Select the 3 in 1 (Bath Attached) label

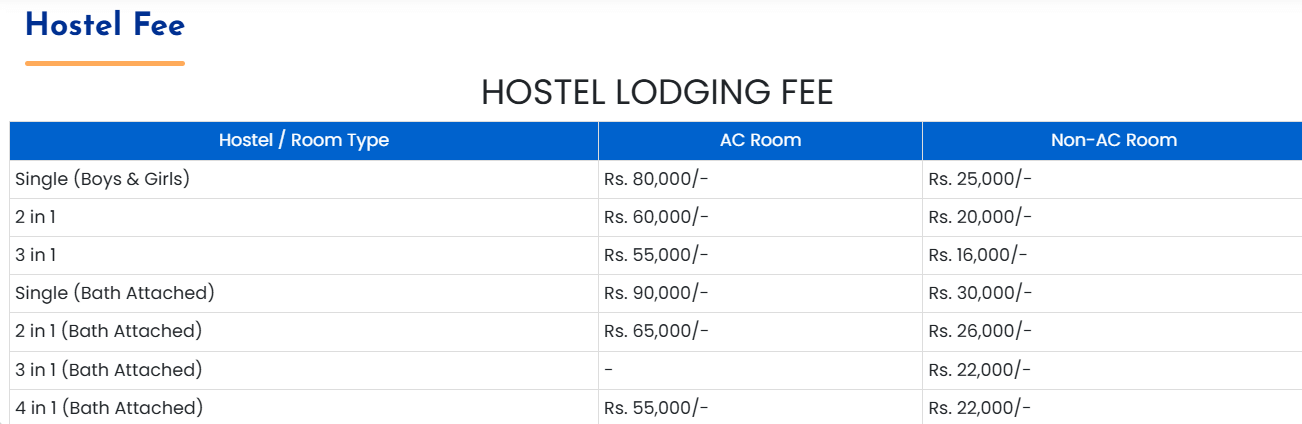pyautogui.click(x=108, y=370)
